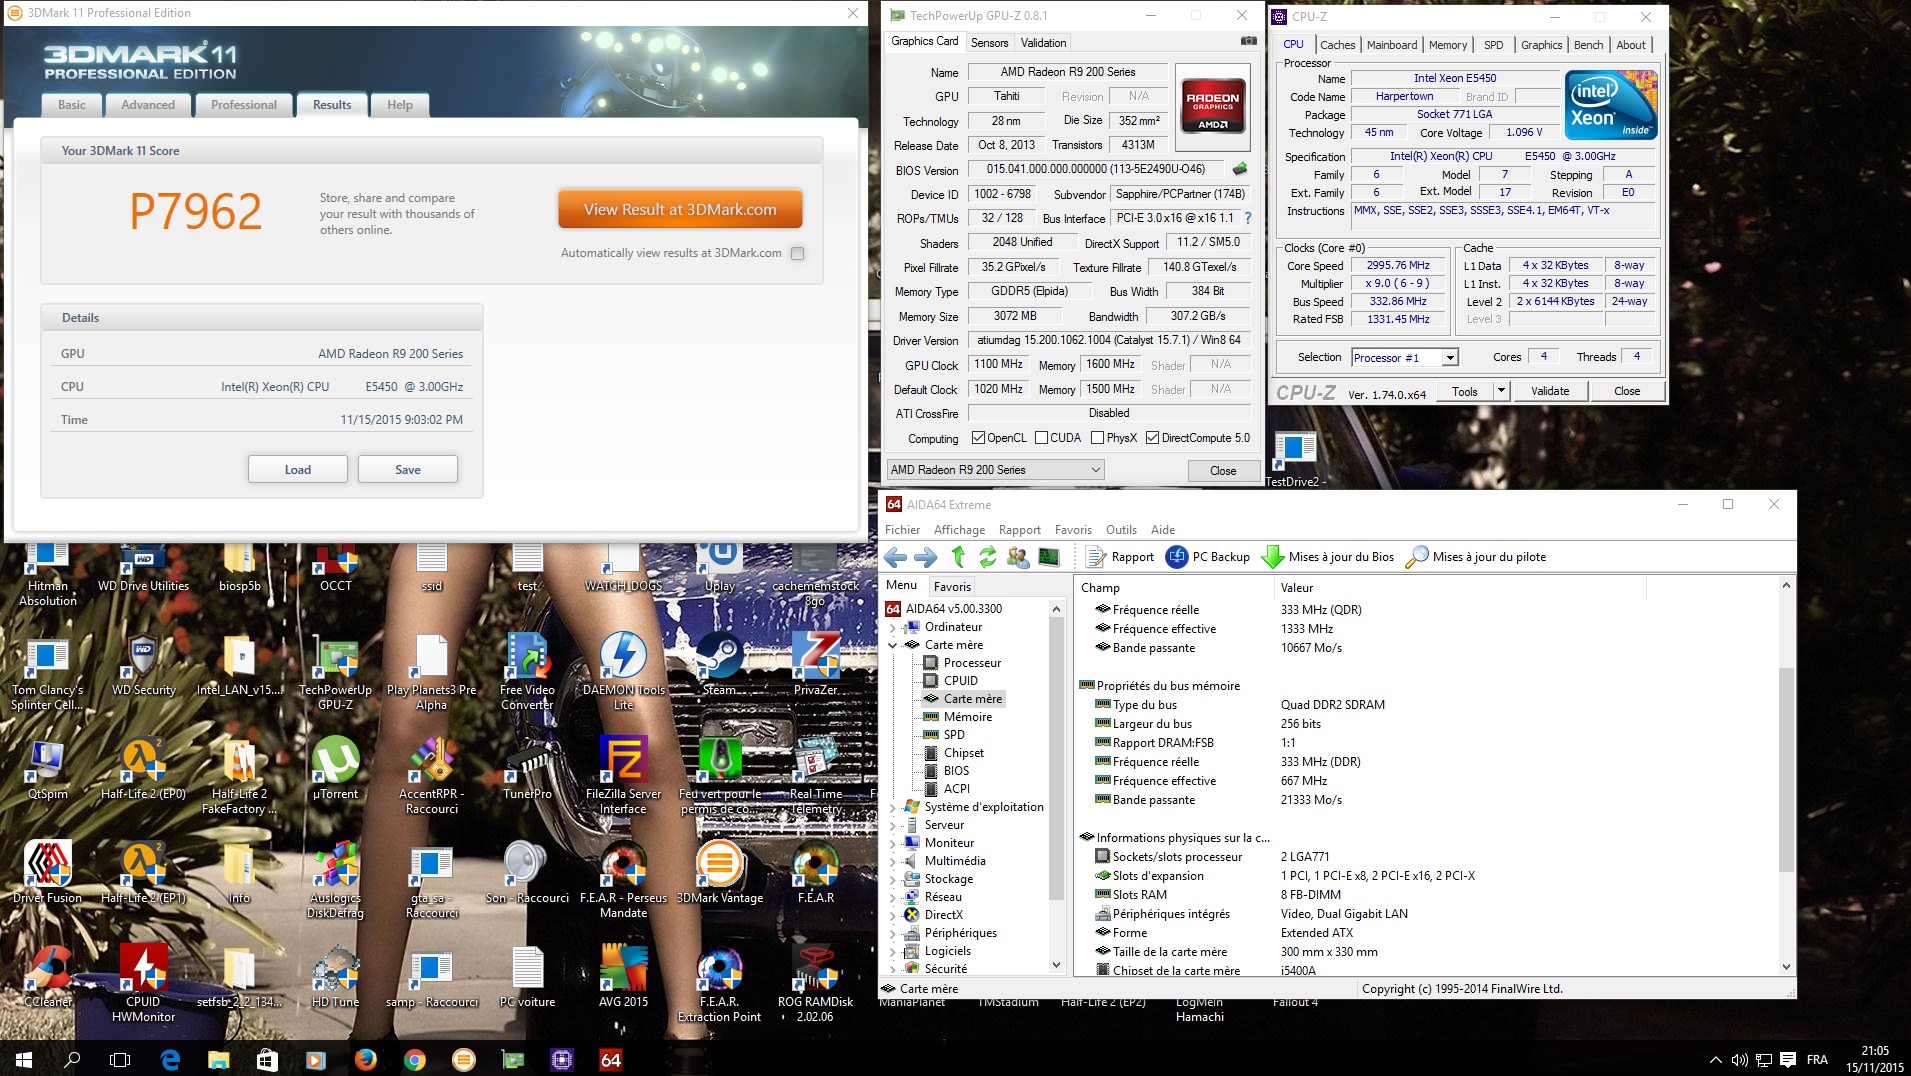Viewport: 1911px width, 1076px height.
Task: Toggle PhysX checkbox in GPU-Z
Action: (x=1097, y=438)
